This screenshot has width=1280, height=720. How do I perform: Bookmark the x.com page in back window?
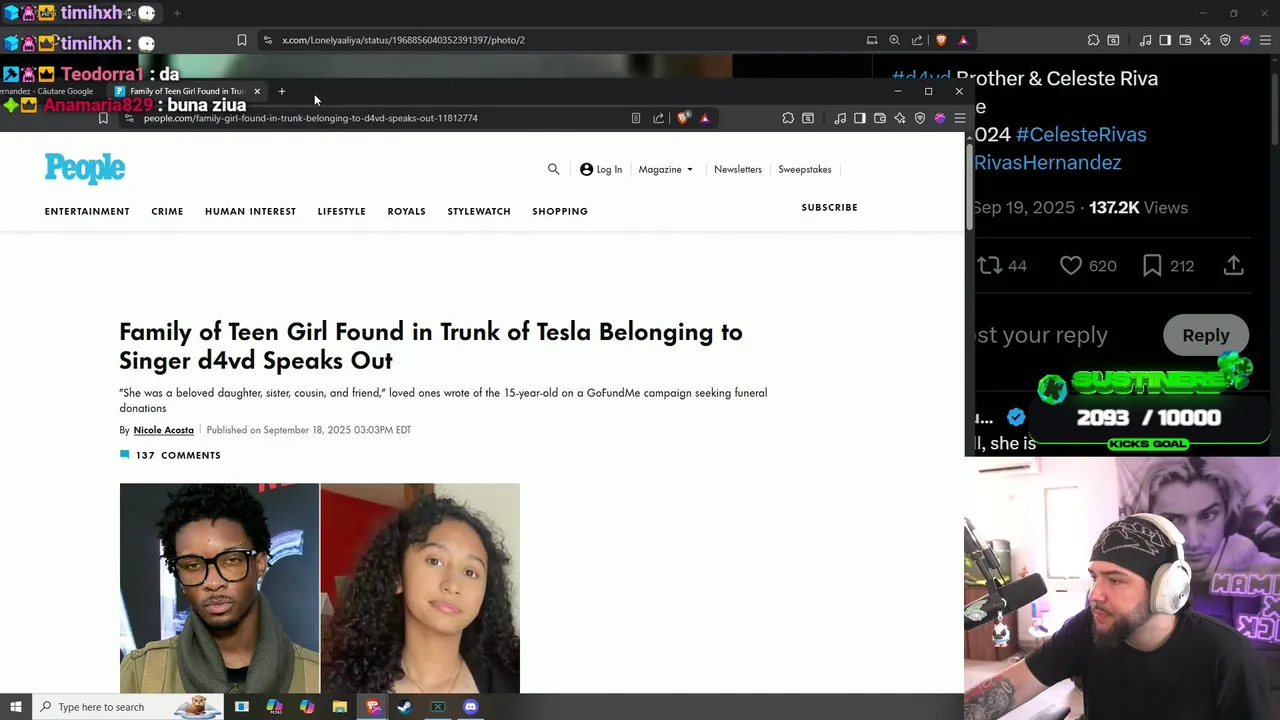coord(241,40)
